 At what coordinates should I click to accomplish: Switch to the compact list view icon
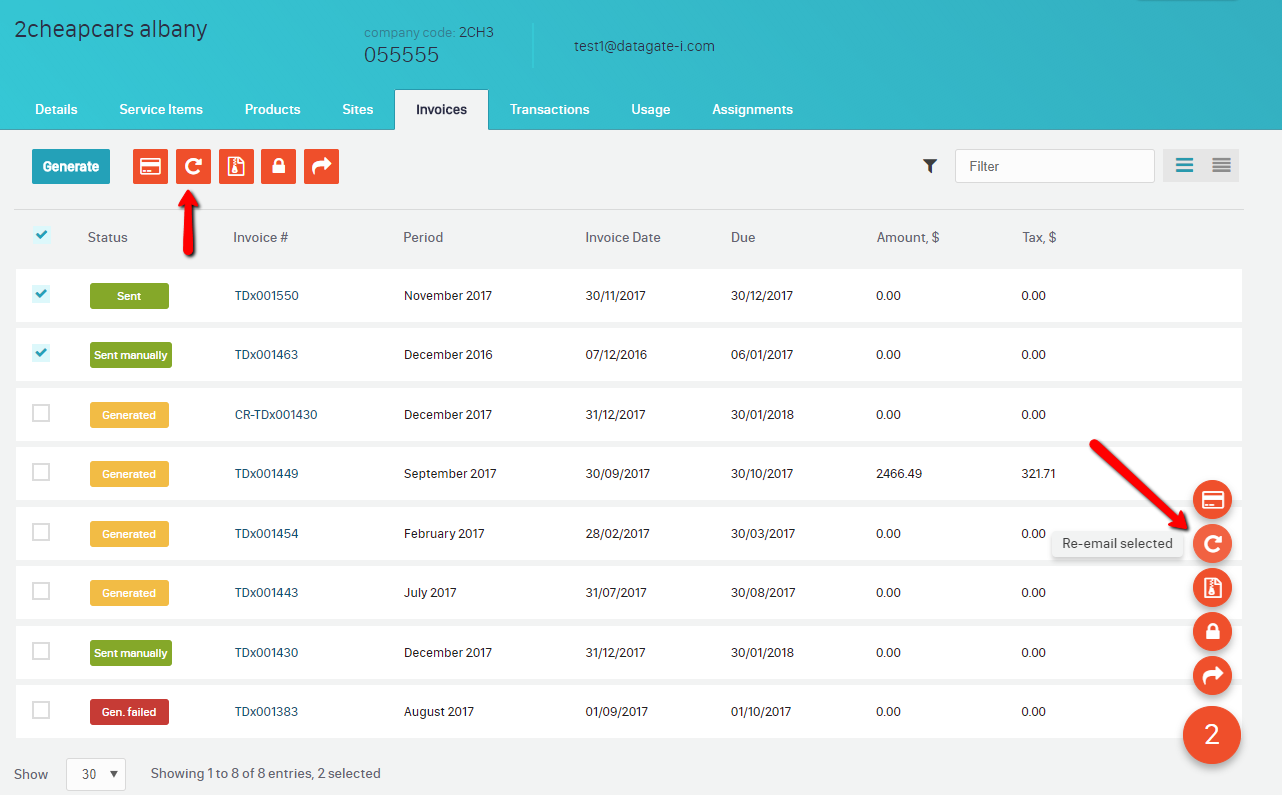click(x=1221, y=166)
